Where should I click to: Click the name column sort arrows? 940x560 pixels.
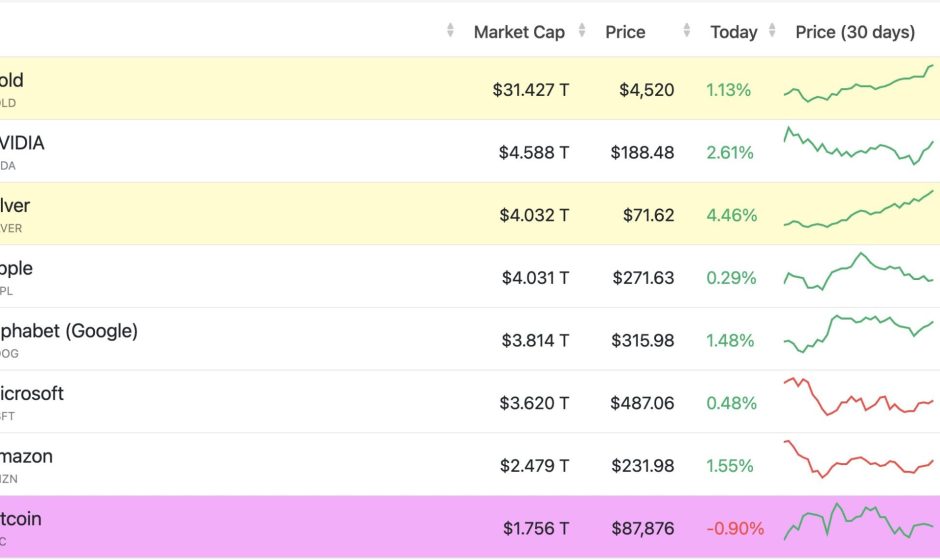[x=450, y=32]
